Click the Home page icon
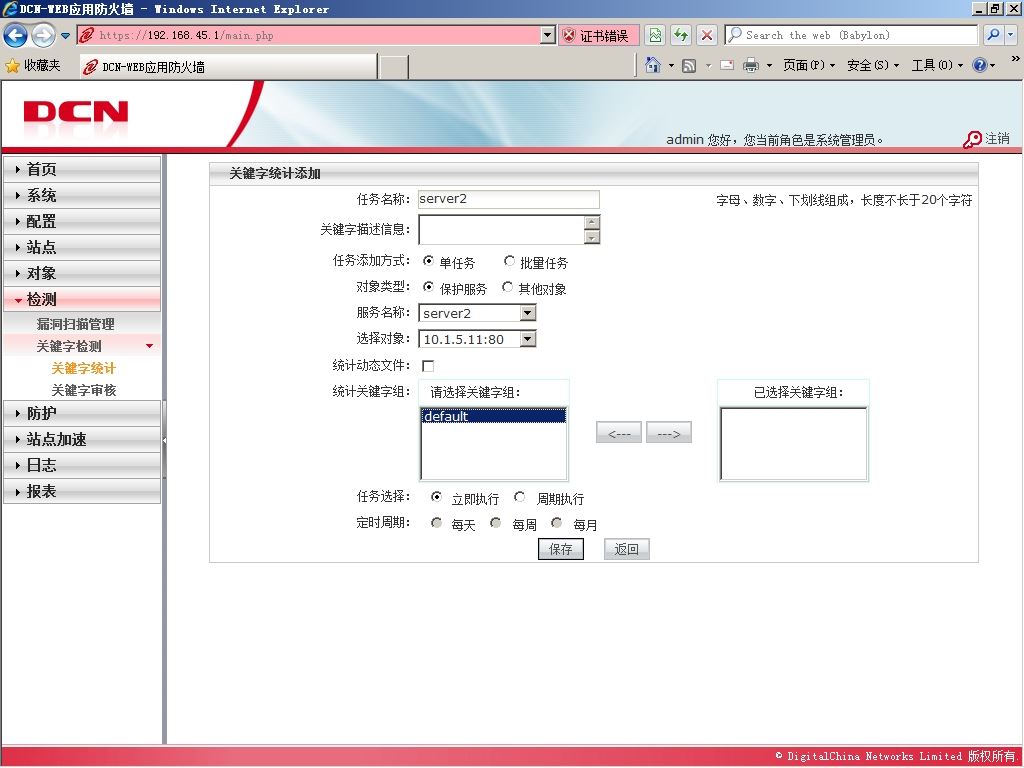Viewport: 1024px width, 768px height. coord(652,65)
